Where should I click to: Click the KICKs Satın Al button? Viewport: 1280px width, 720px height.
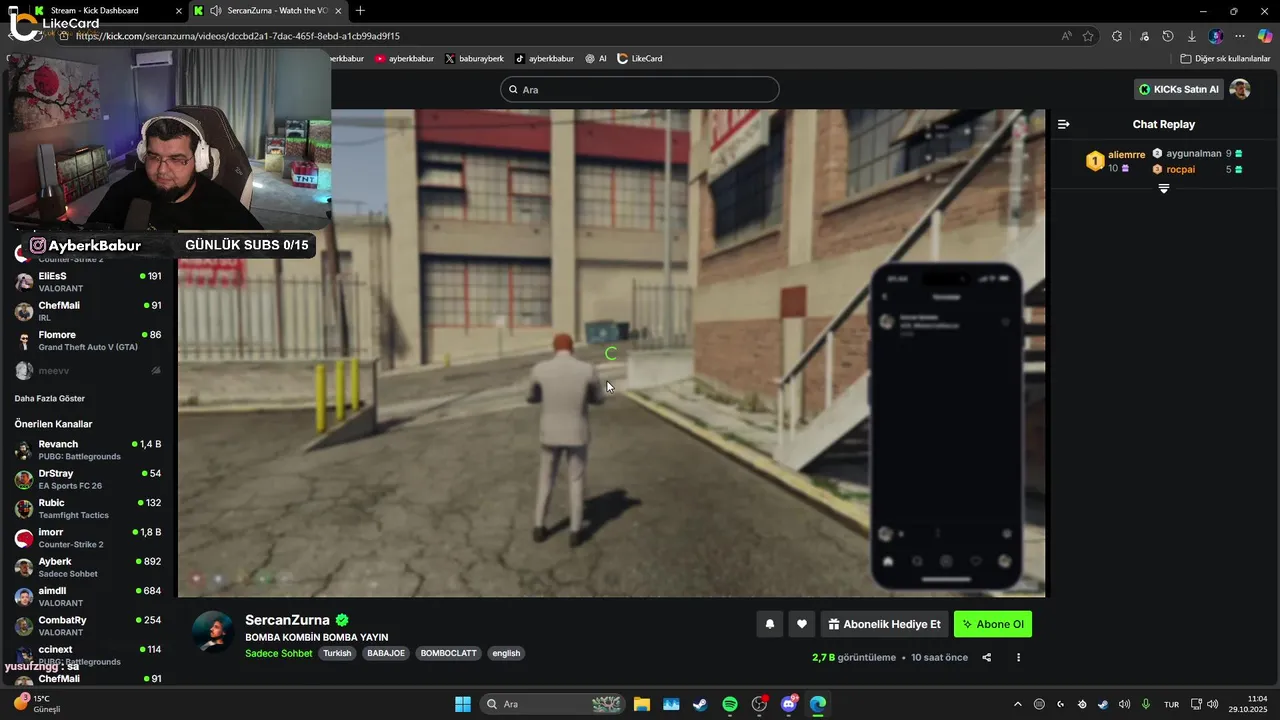1179,89
